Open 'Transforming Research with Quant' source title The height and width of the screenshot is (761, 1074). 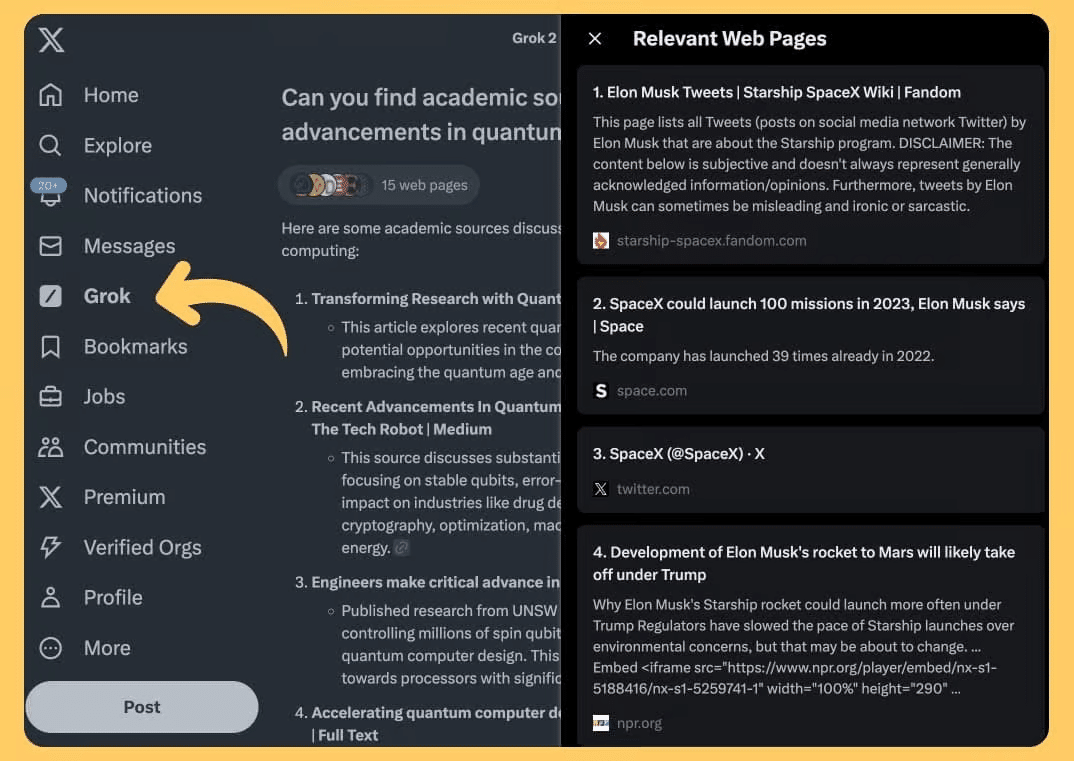click(436, 299)
